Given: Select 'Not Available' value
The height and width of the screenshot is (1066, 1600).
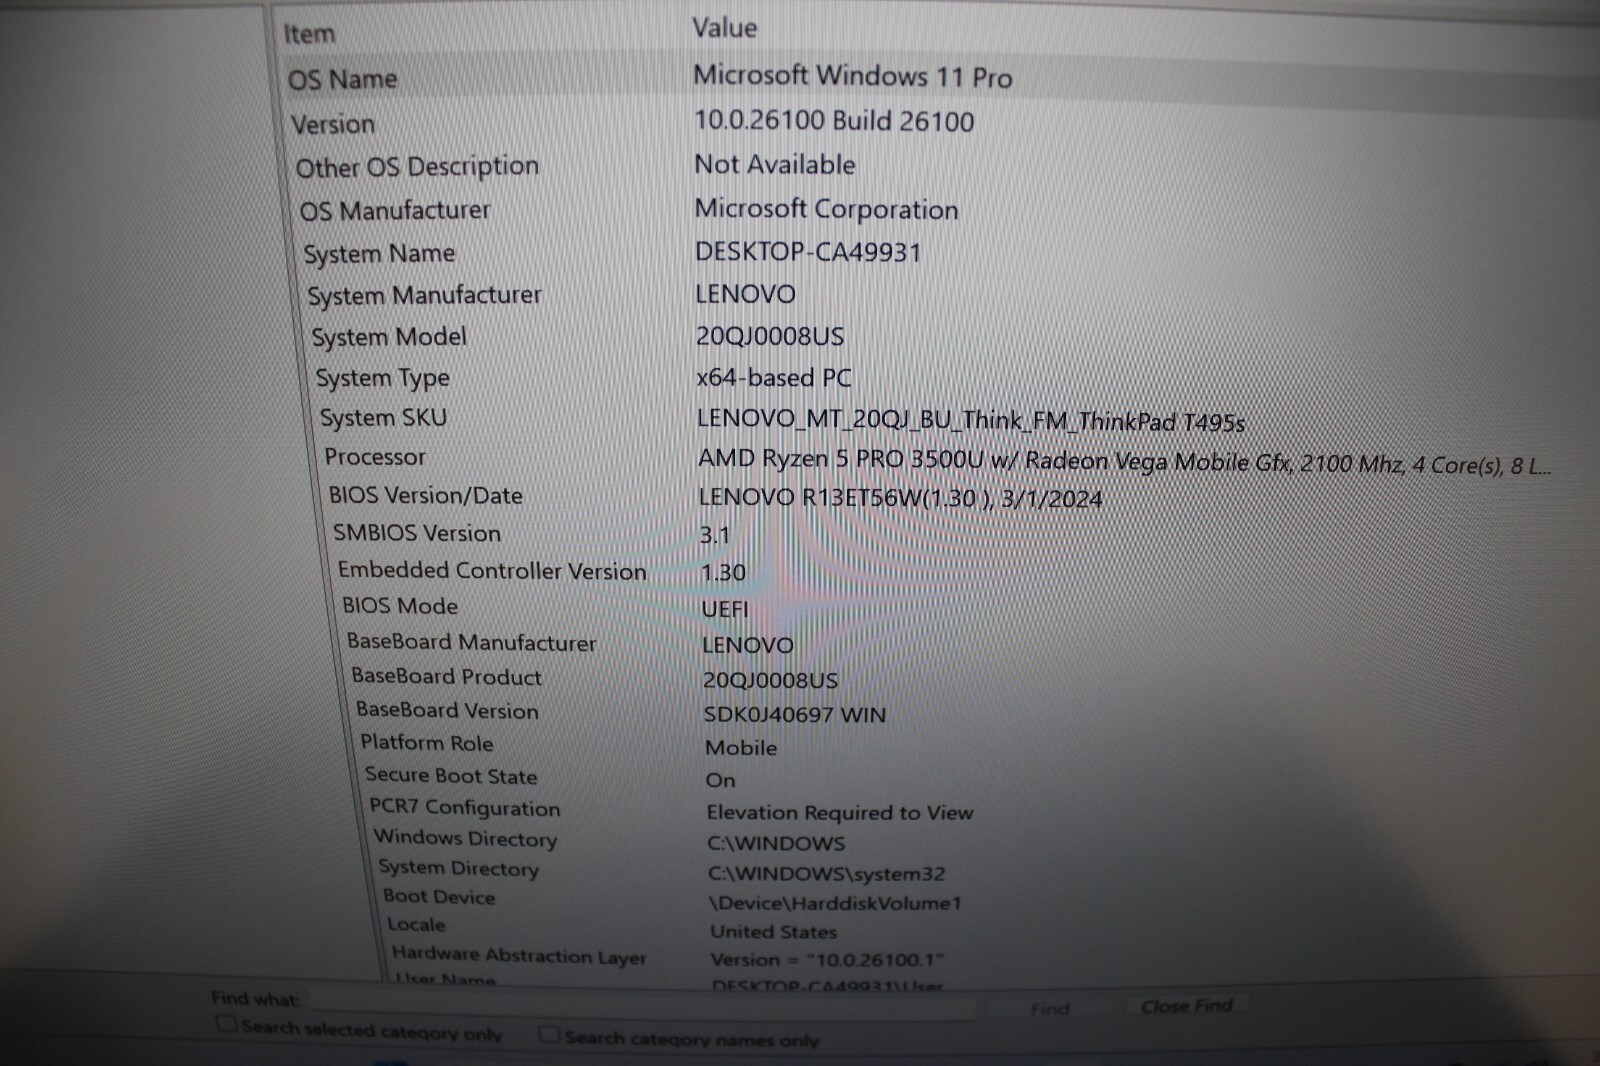Looking at the screenshot, I should pyautogui.click(x=775, y=164).
